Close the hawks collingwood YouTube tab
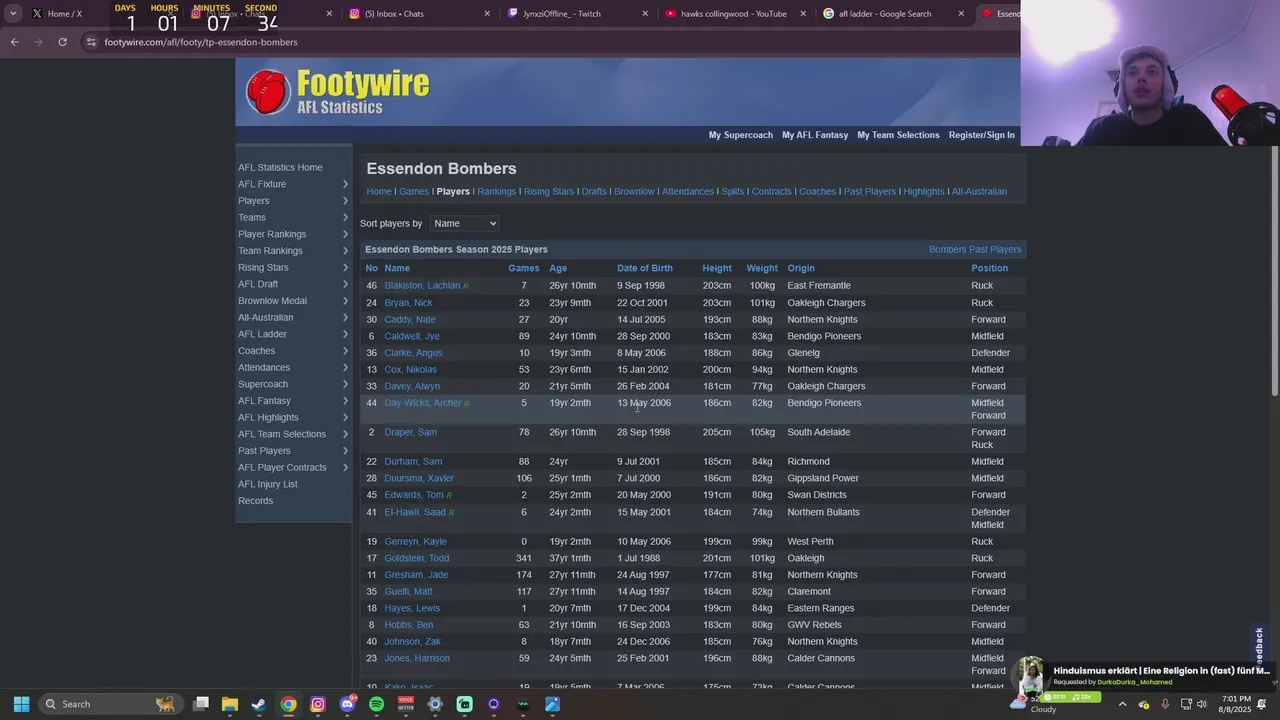The width and height of the screenshot is (1280, 720). point(803,14)
